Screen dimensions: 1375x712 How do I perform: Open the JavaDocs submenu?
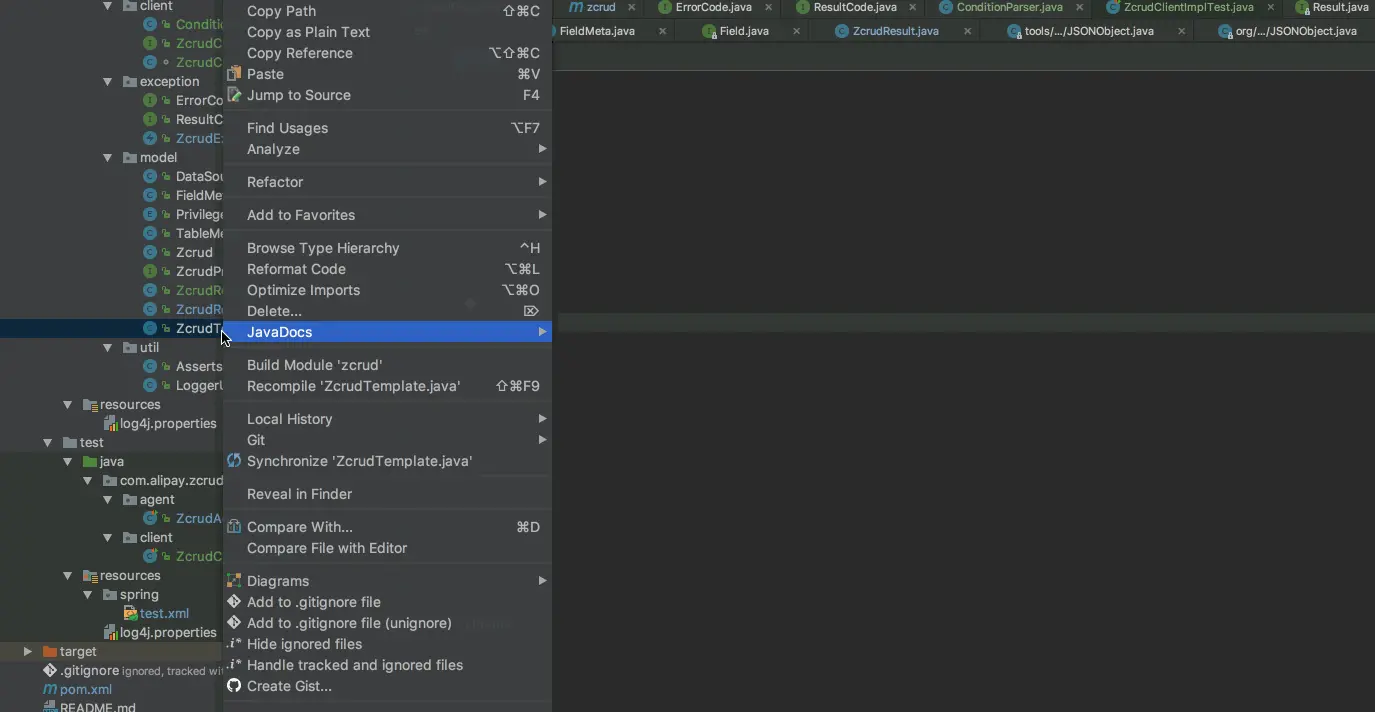387,332
